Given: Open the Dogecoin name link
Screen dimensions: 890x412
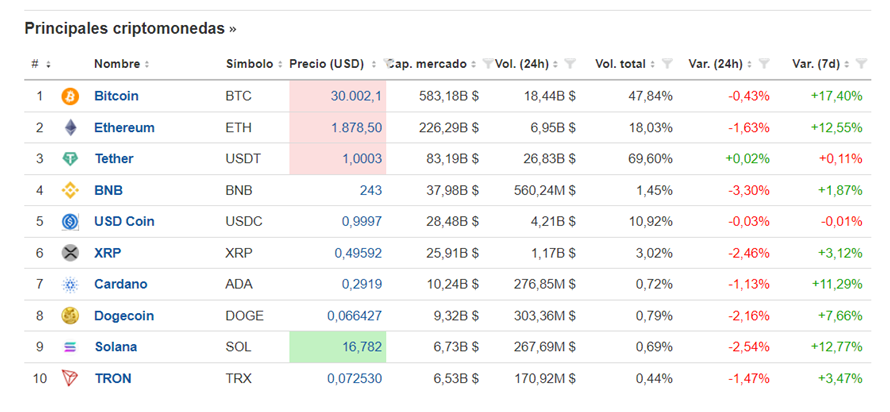Looking at the screenshot, I should (x=124, y=316).
